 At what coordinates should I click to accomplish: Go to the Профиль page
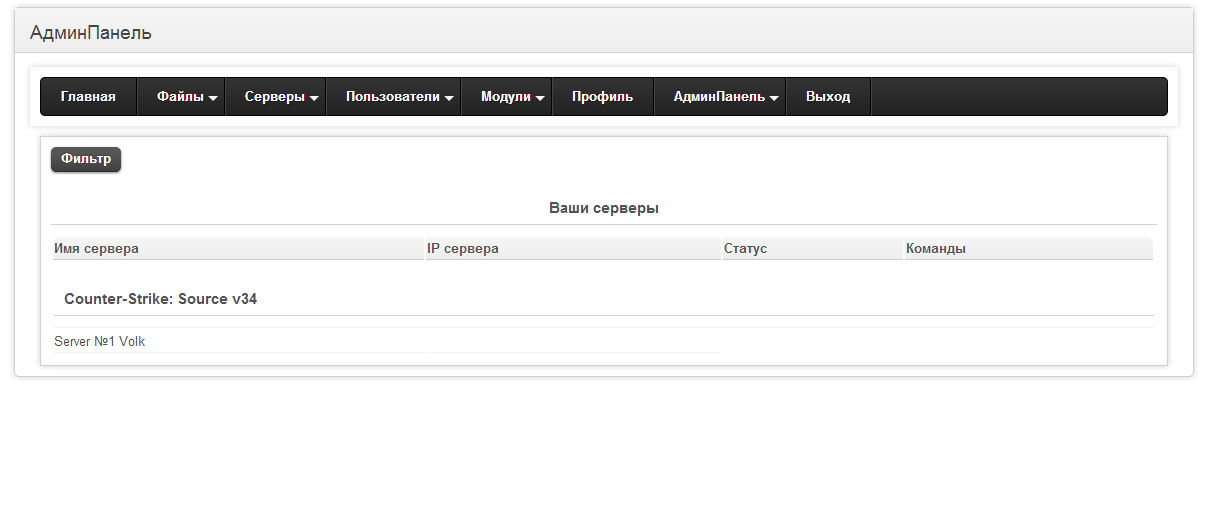(602, 97)
